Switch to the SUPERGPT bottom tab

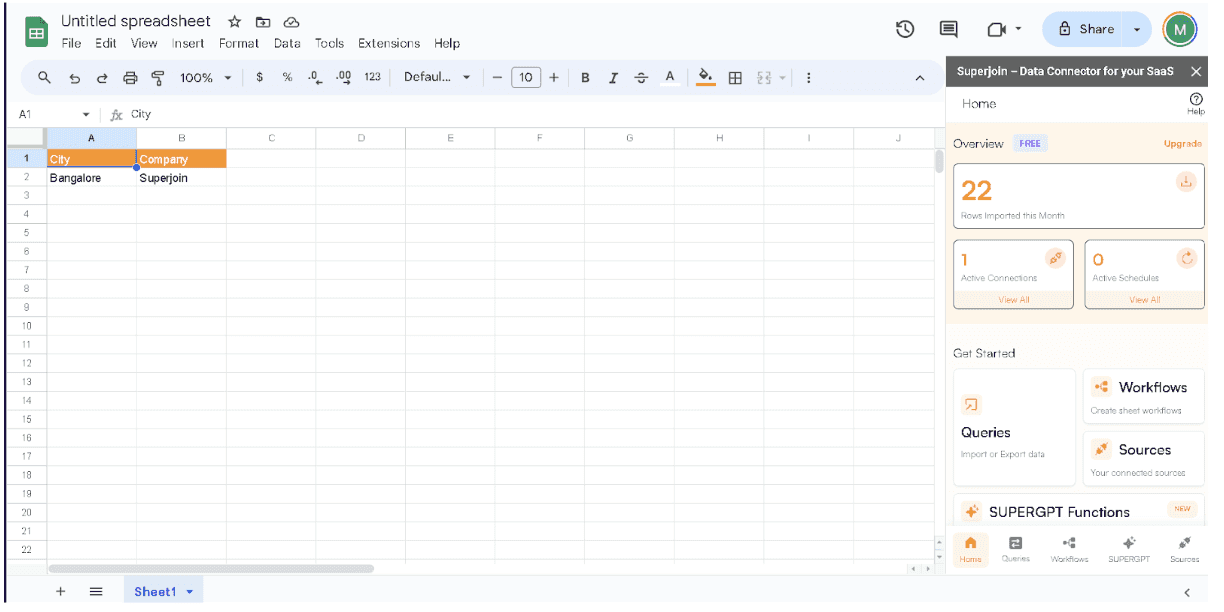point(1129,549)
